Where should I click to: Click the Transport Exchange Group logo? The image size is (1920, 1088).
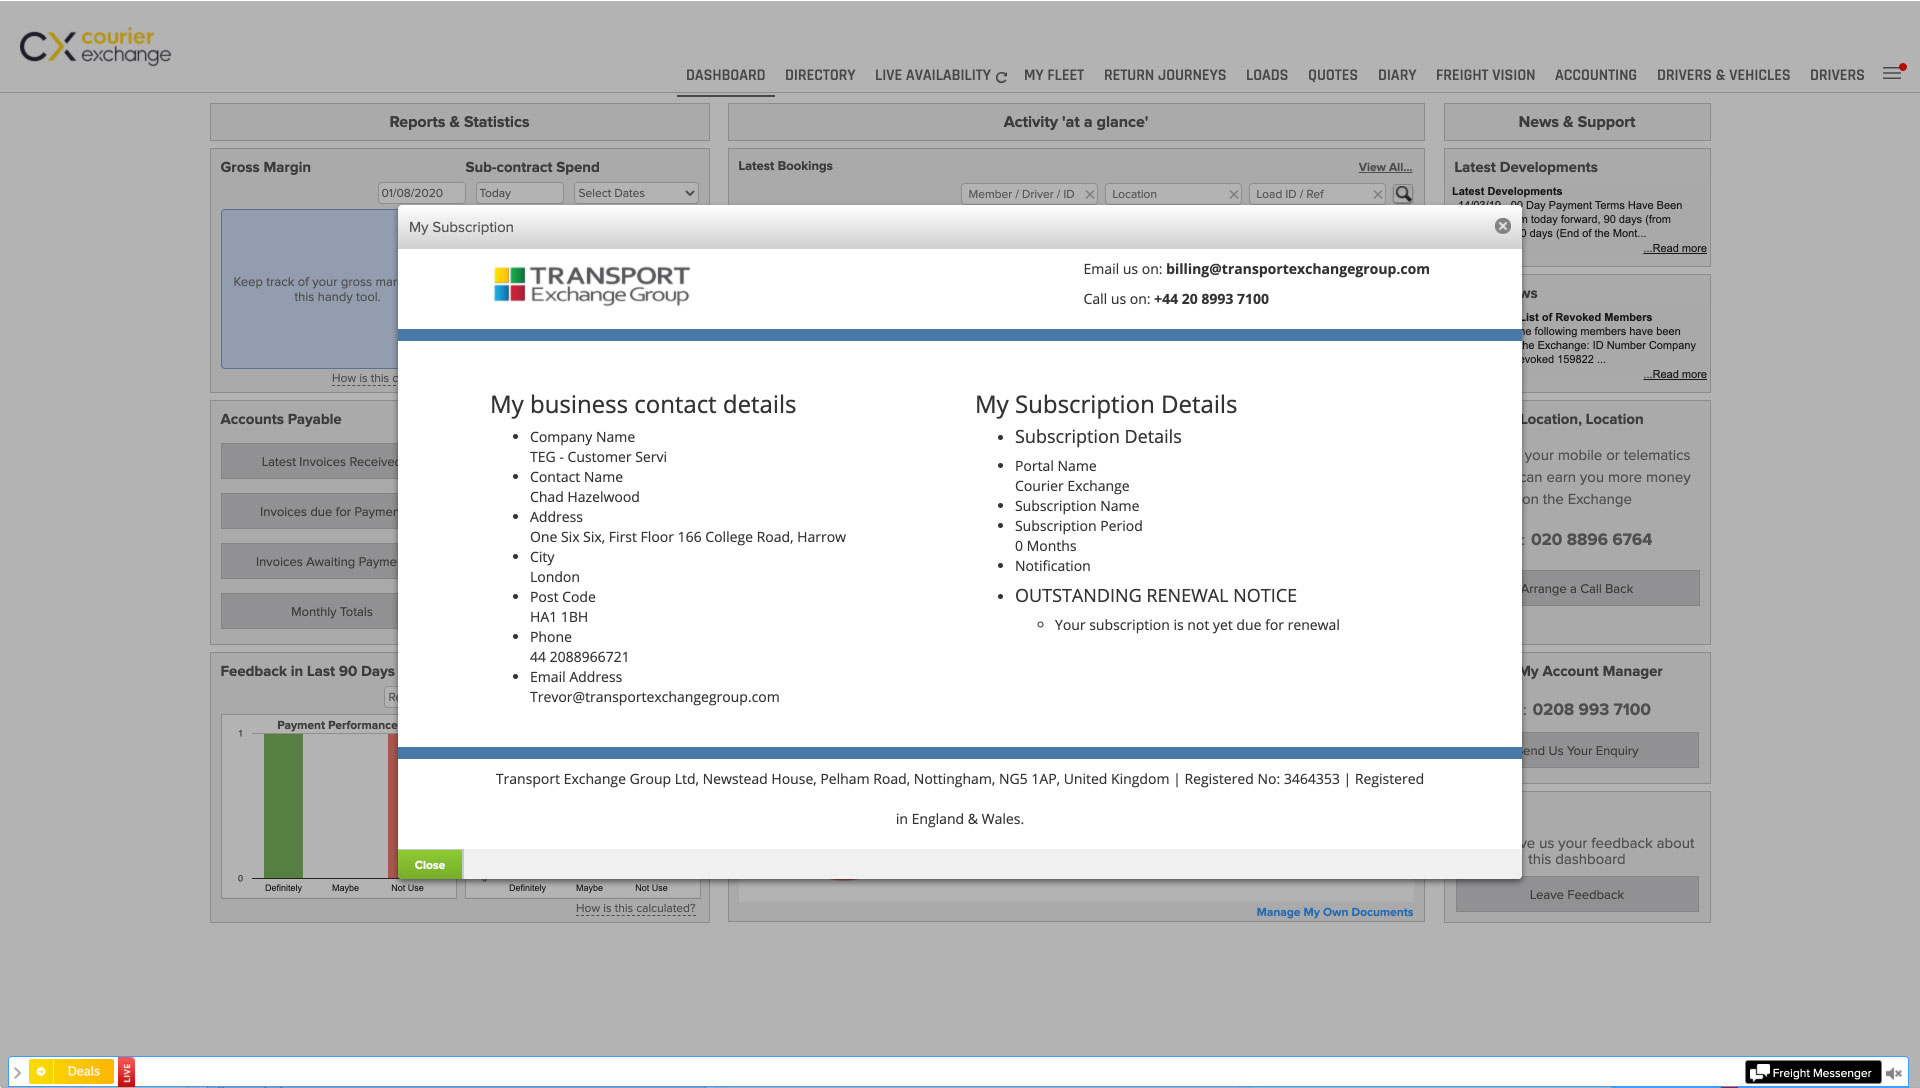[x=592, y=284]
